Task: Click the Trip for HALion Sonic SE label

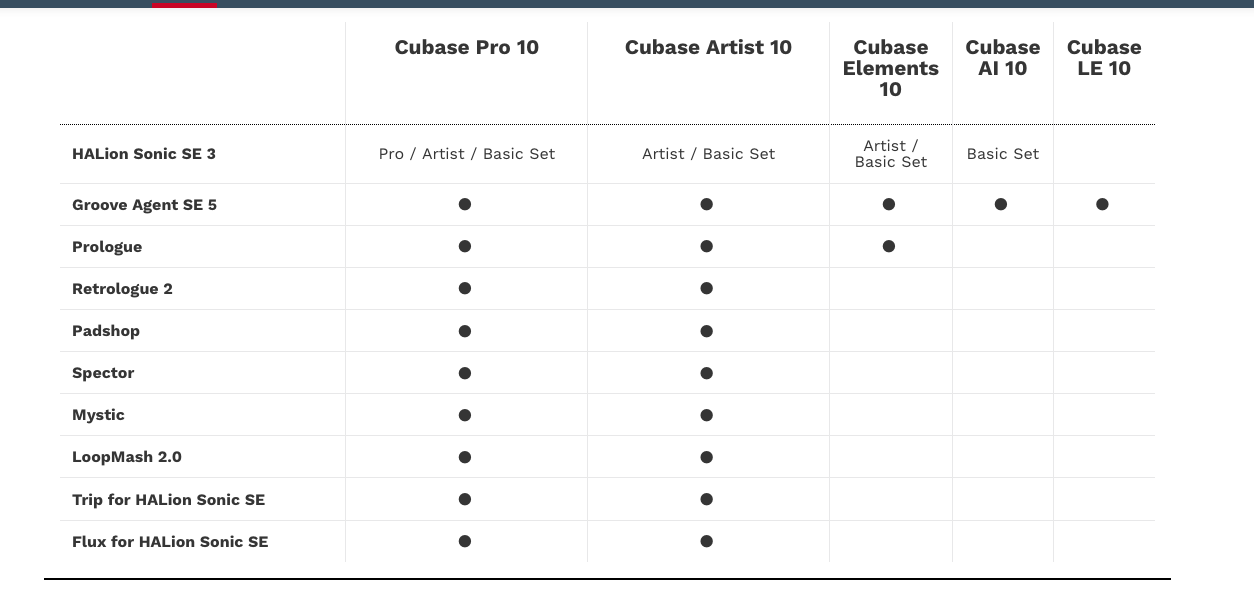Action: [168, 499]
